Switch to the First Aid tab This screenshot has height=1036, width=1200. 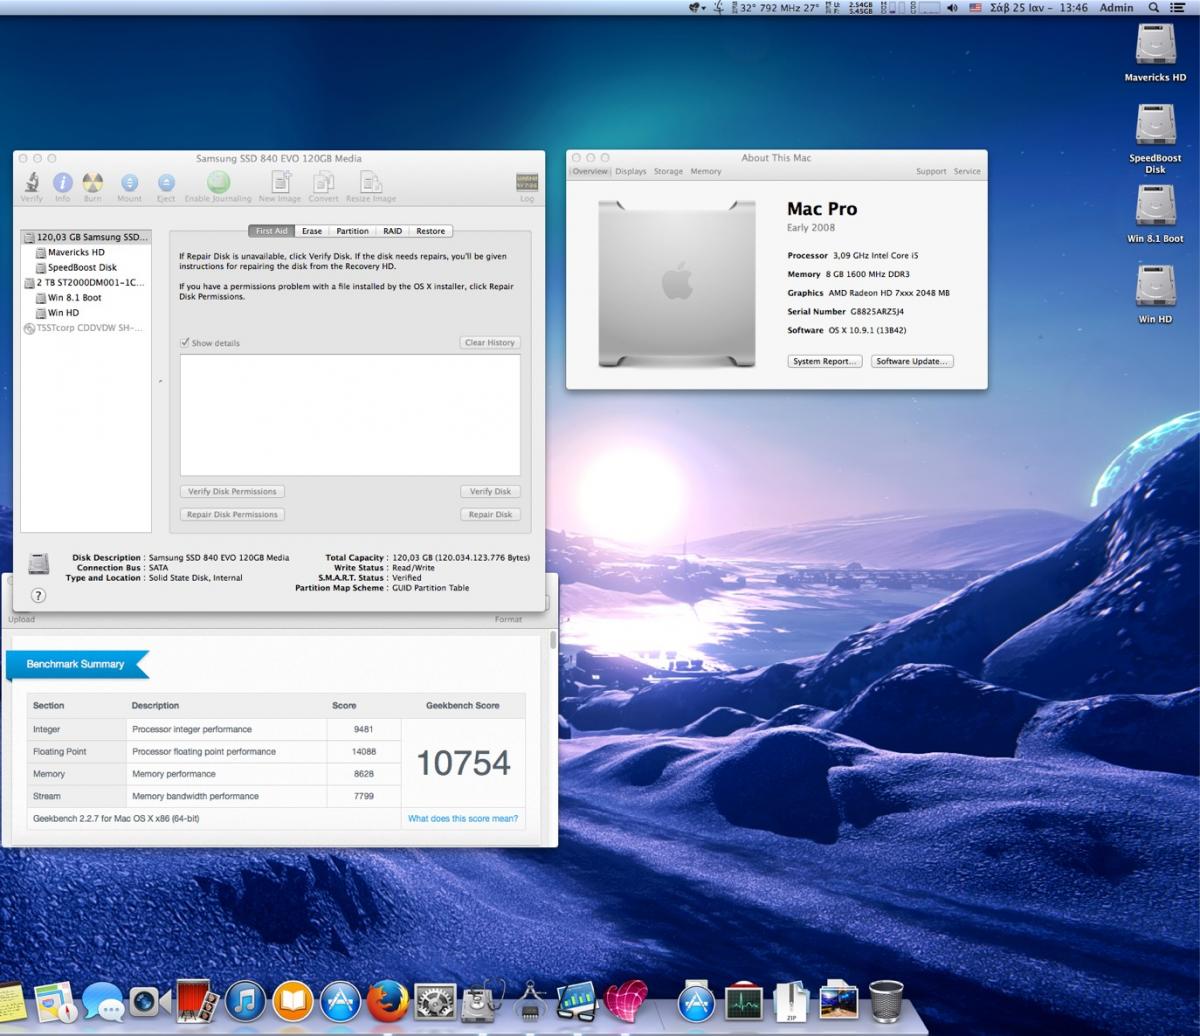click(272, 231)
